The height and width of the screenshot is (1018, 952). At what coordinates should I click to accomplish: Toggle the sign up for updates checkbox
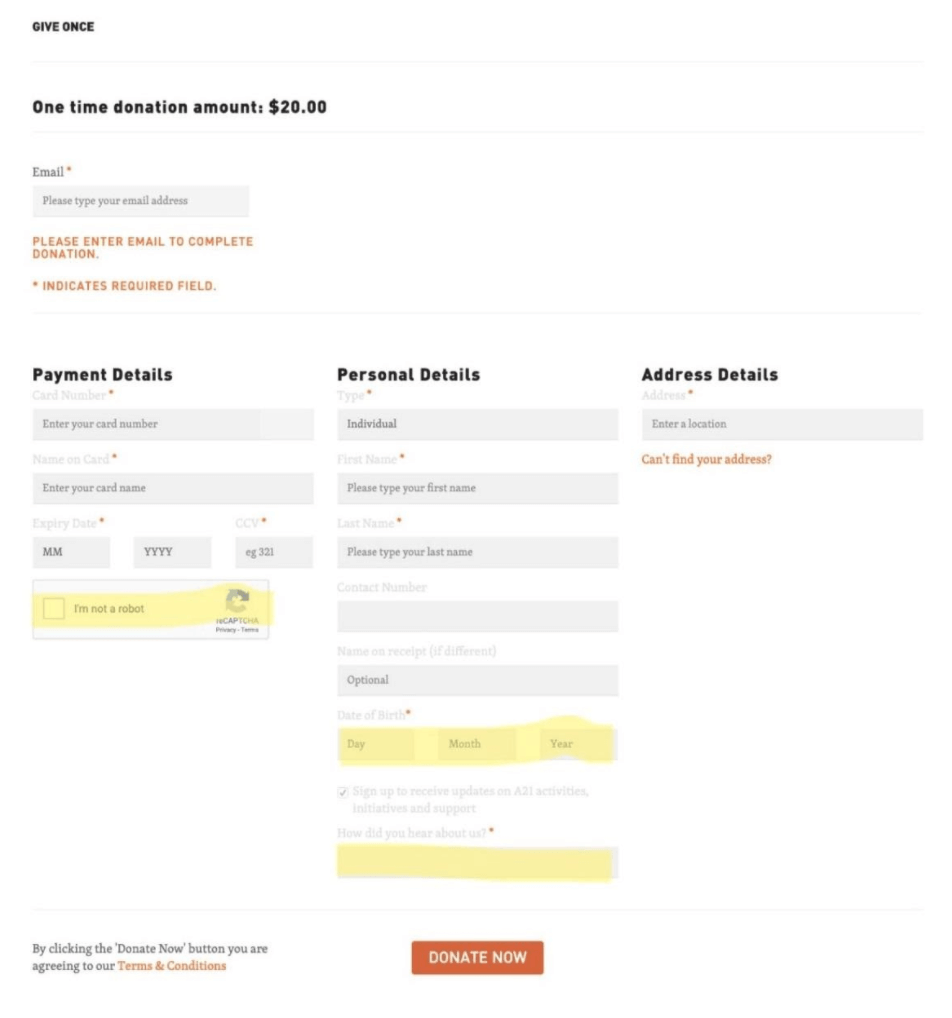point(343,792)
